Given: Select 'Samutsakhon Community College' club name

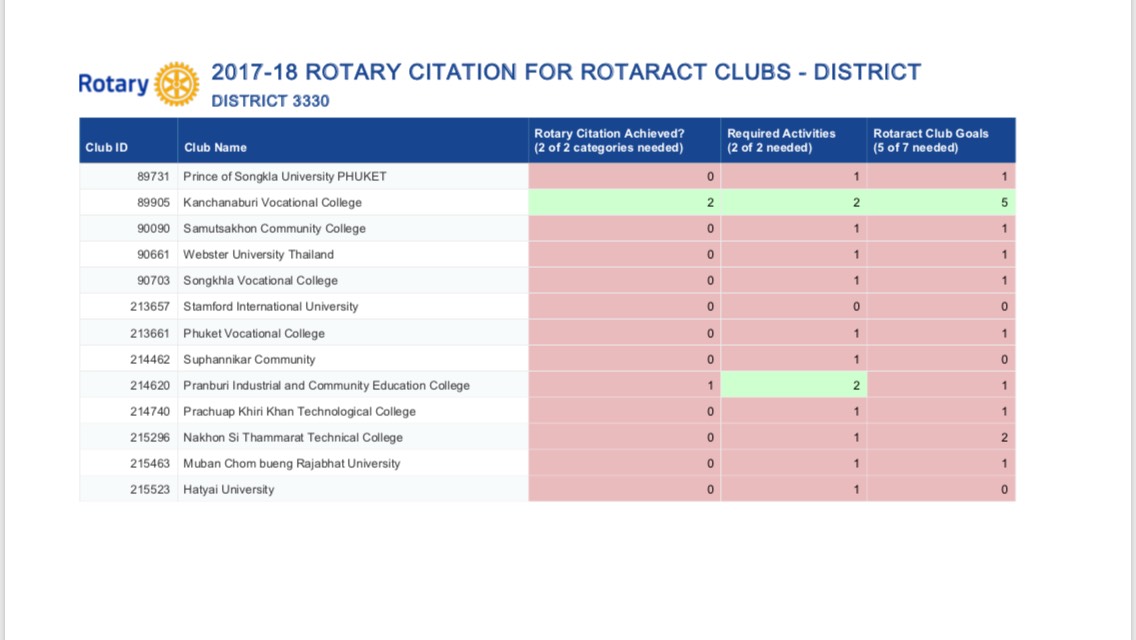Looking at the screenshot, I should [x=275, y=228].
